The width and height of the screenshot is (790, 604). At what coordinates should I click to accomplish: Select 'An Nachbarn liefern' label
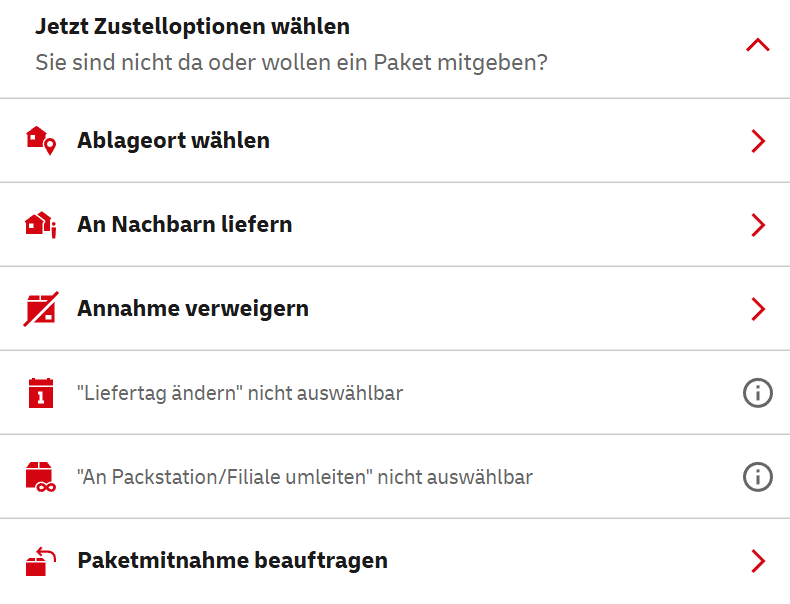(x=184, y=225)
